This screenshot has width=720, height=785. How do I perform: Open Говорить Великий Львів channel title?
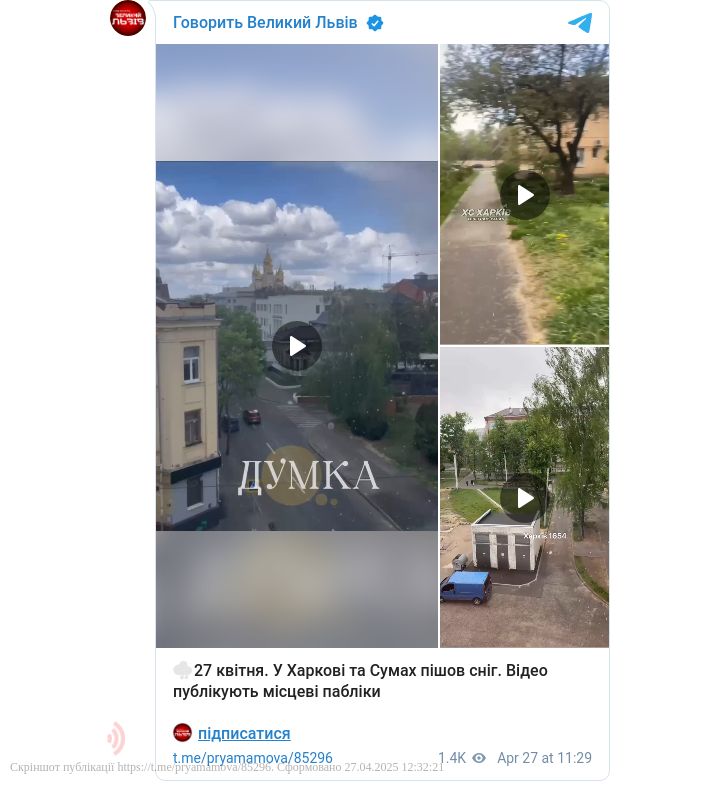click(x=265, y=23)
